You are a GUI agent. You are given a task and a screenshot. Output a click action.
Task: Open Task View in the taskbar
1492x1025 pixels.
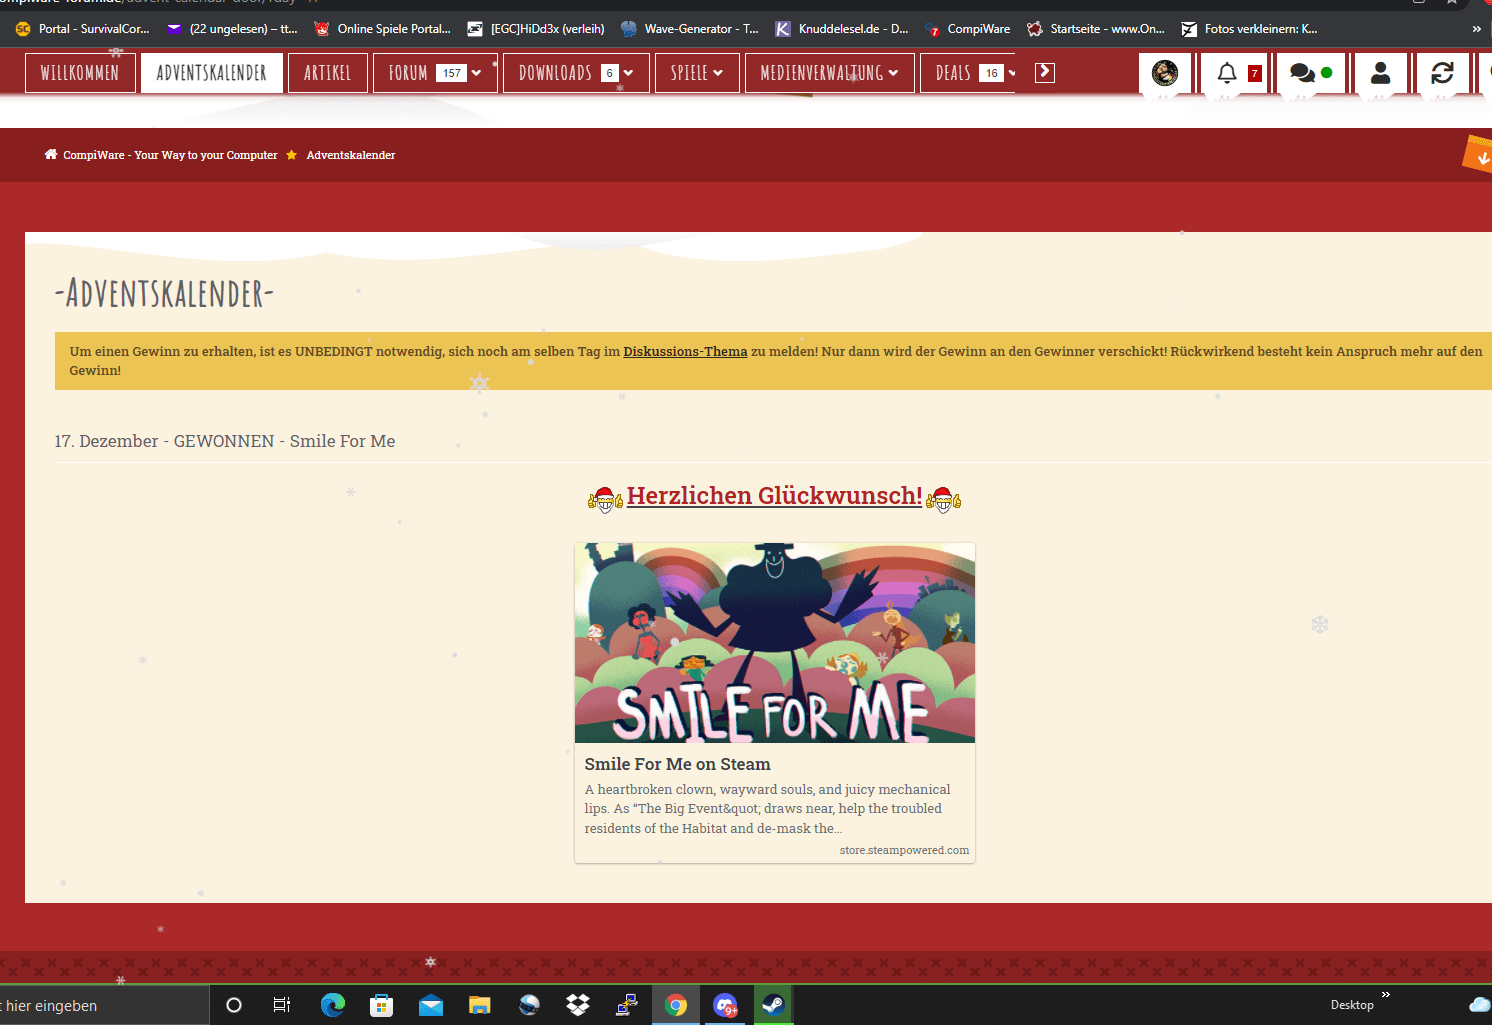(282, 1005)
